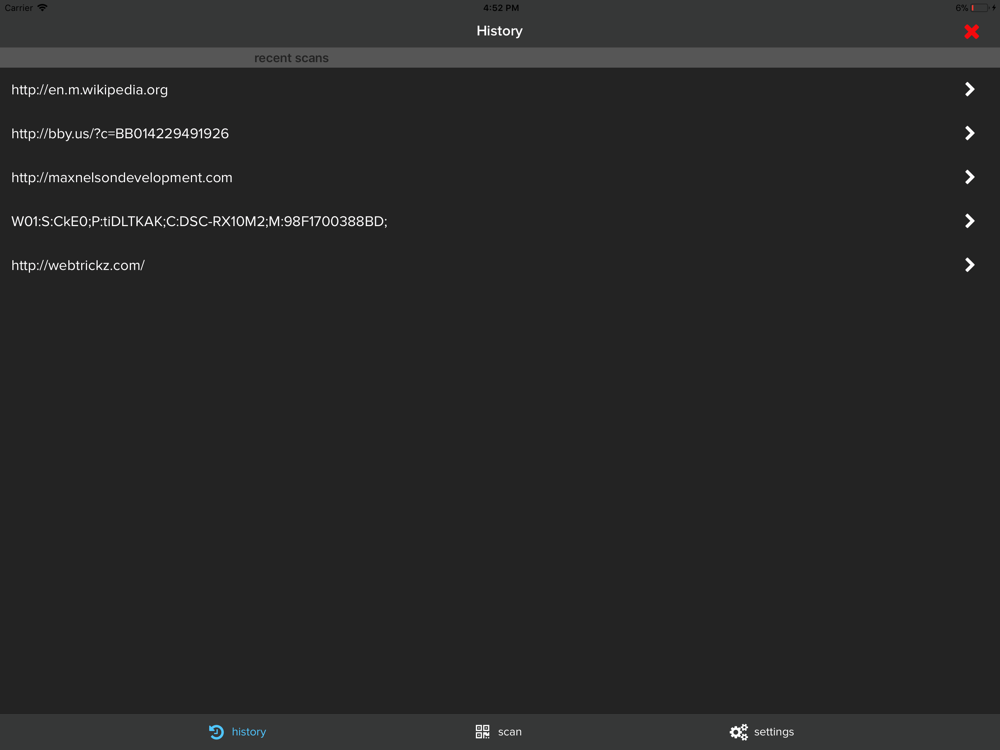Select http://en.m.wikipedia.org scan text
Viewport: 1000px width, 750px height.
(x=89, y=90)
